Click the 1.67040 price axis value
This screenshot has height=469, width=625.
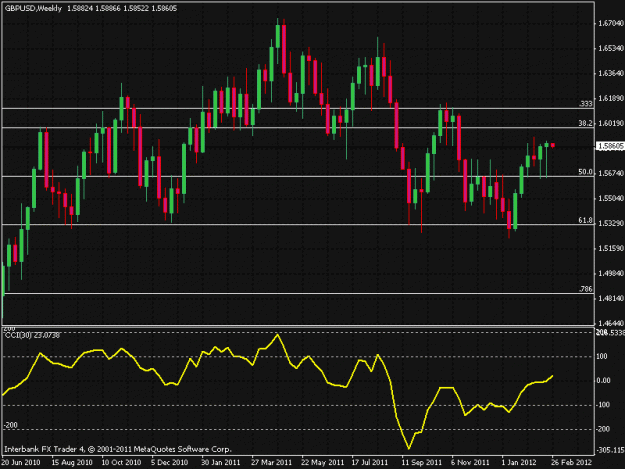[x=611, y=24]
